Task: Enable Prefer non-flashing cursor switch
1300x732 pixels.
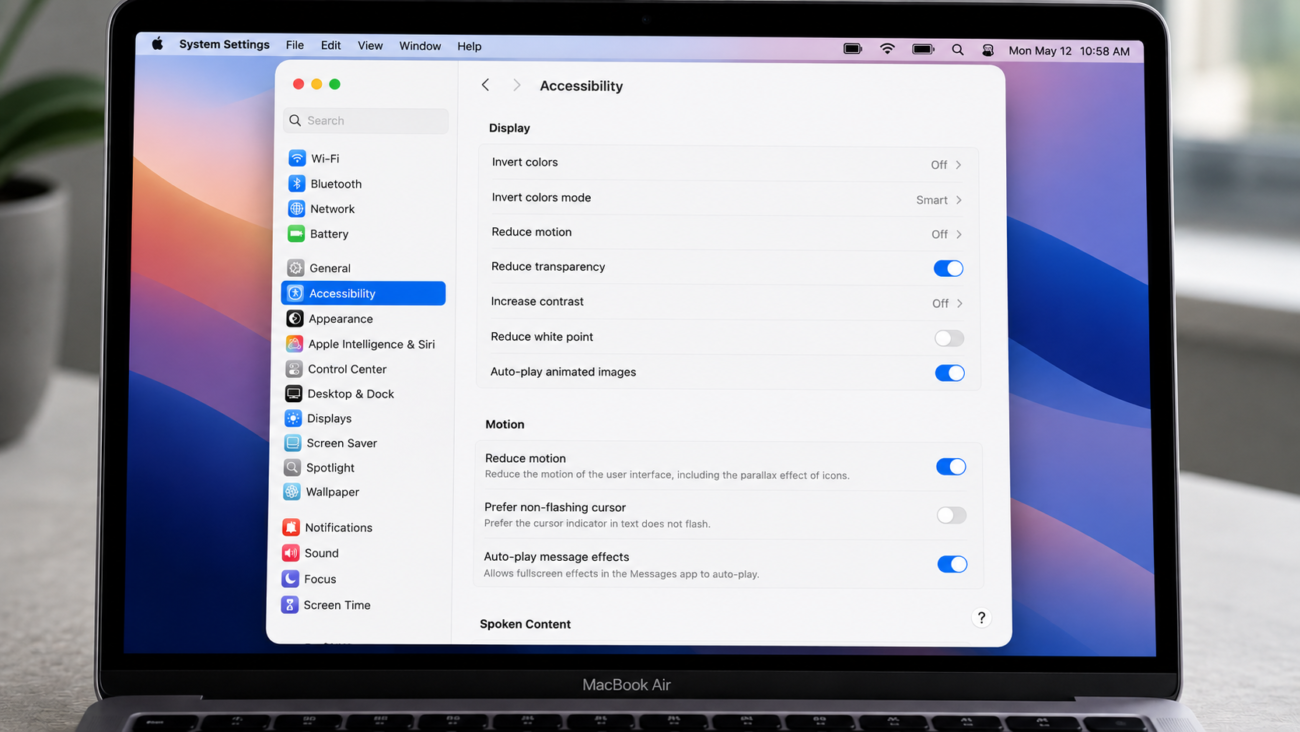Action: [x=952, y=516]
